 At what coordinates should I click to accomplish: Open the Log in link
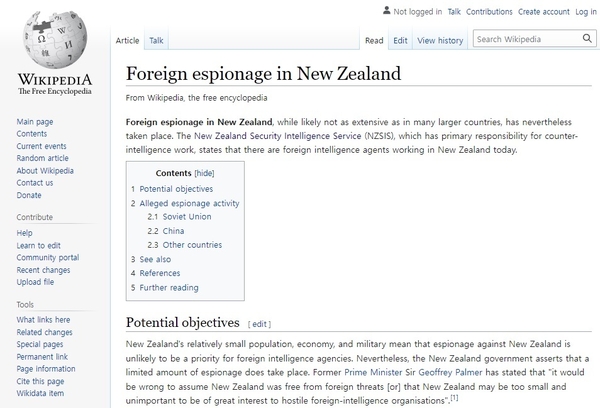pyautogui.click(x=585, y=12)
